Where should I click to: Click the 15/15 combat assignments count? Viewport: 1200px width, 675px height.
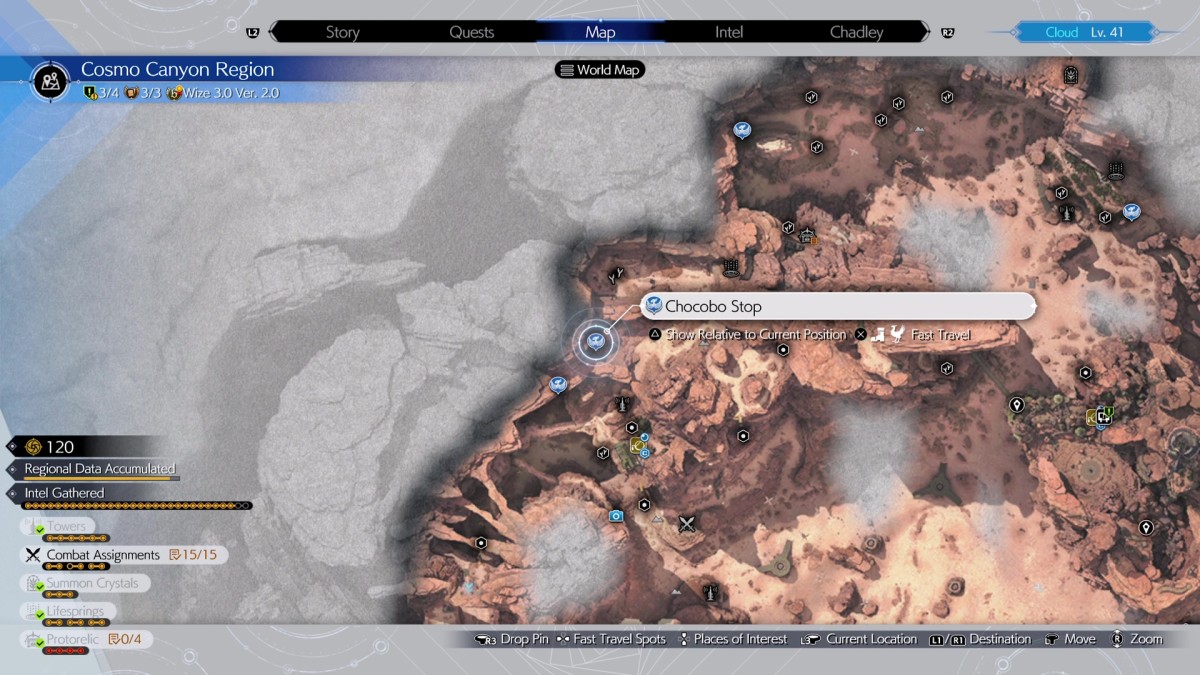click(193, 554)
